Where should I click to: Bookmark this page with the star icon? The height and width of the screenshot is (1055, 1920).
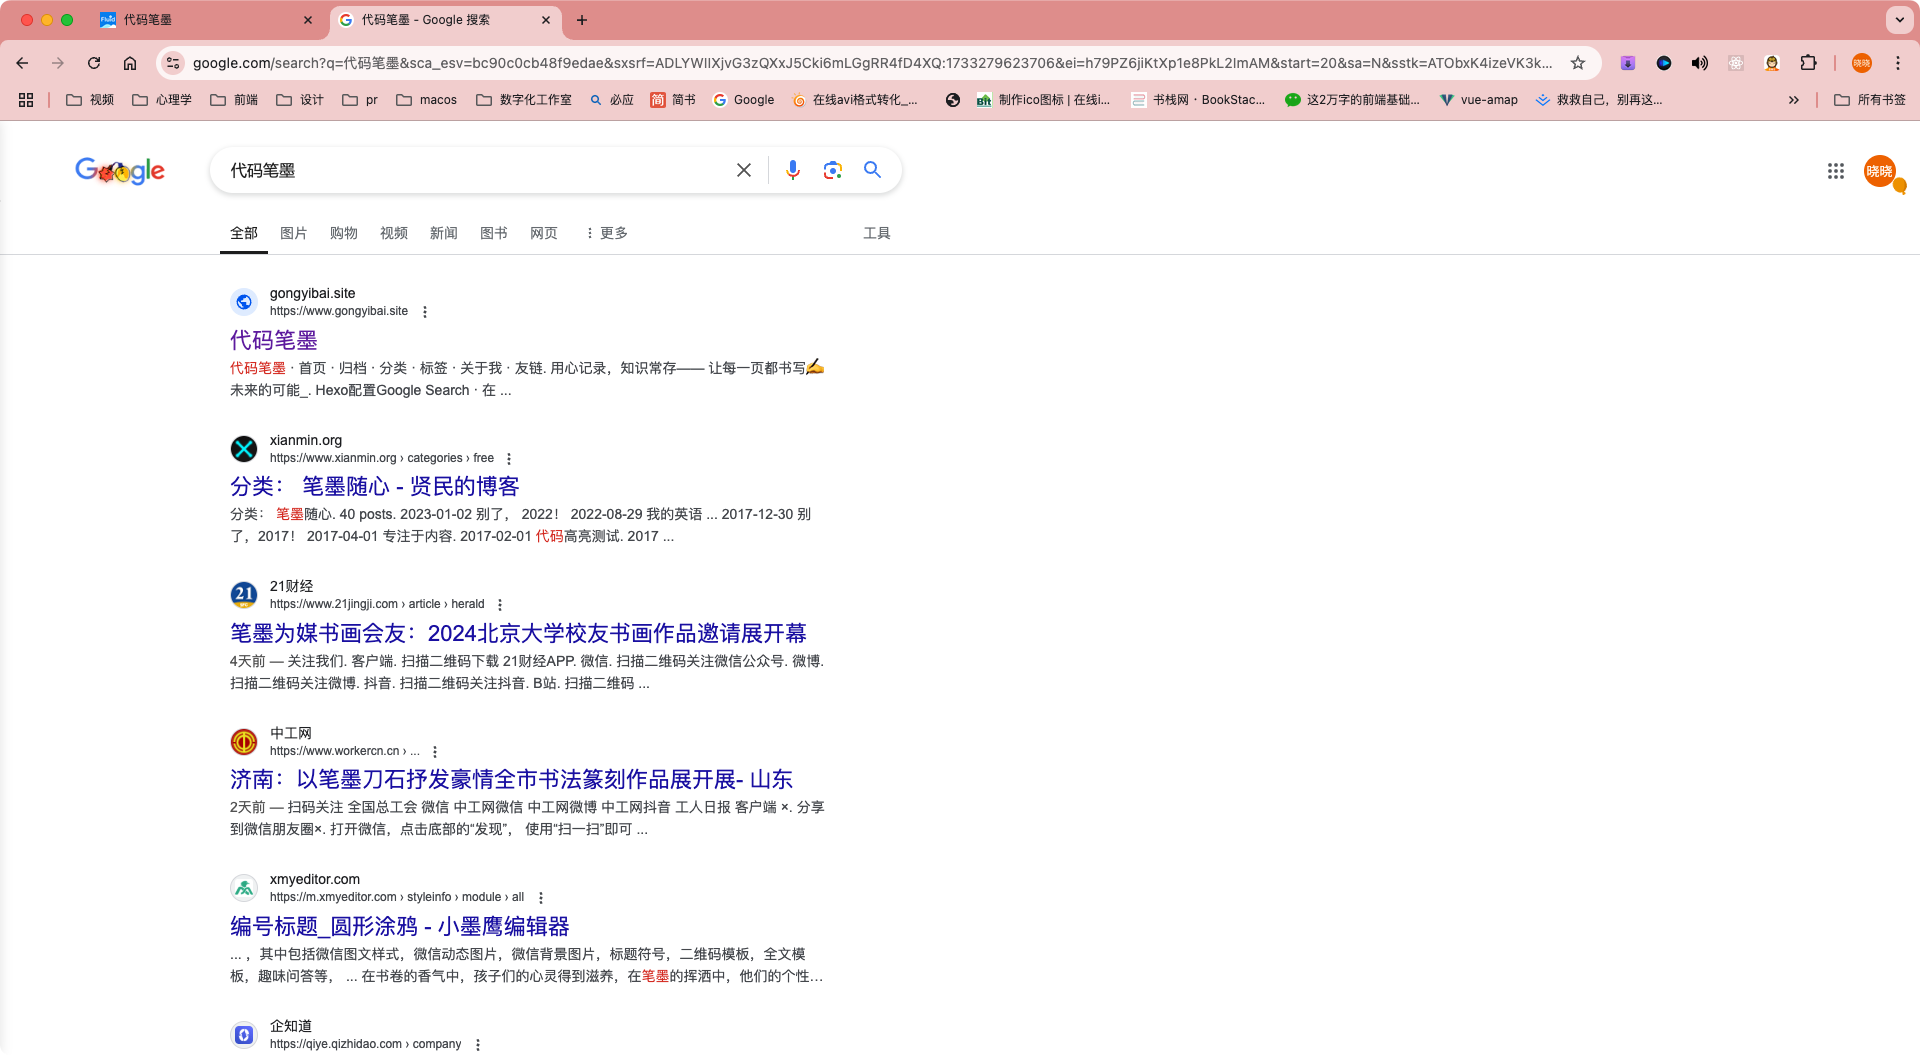pyautogui.click(x=1578, y=63)
